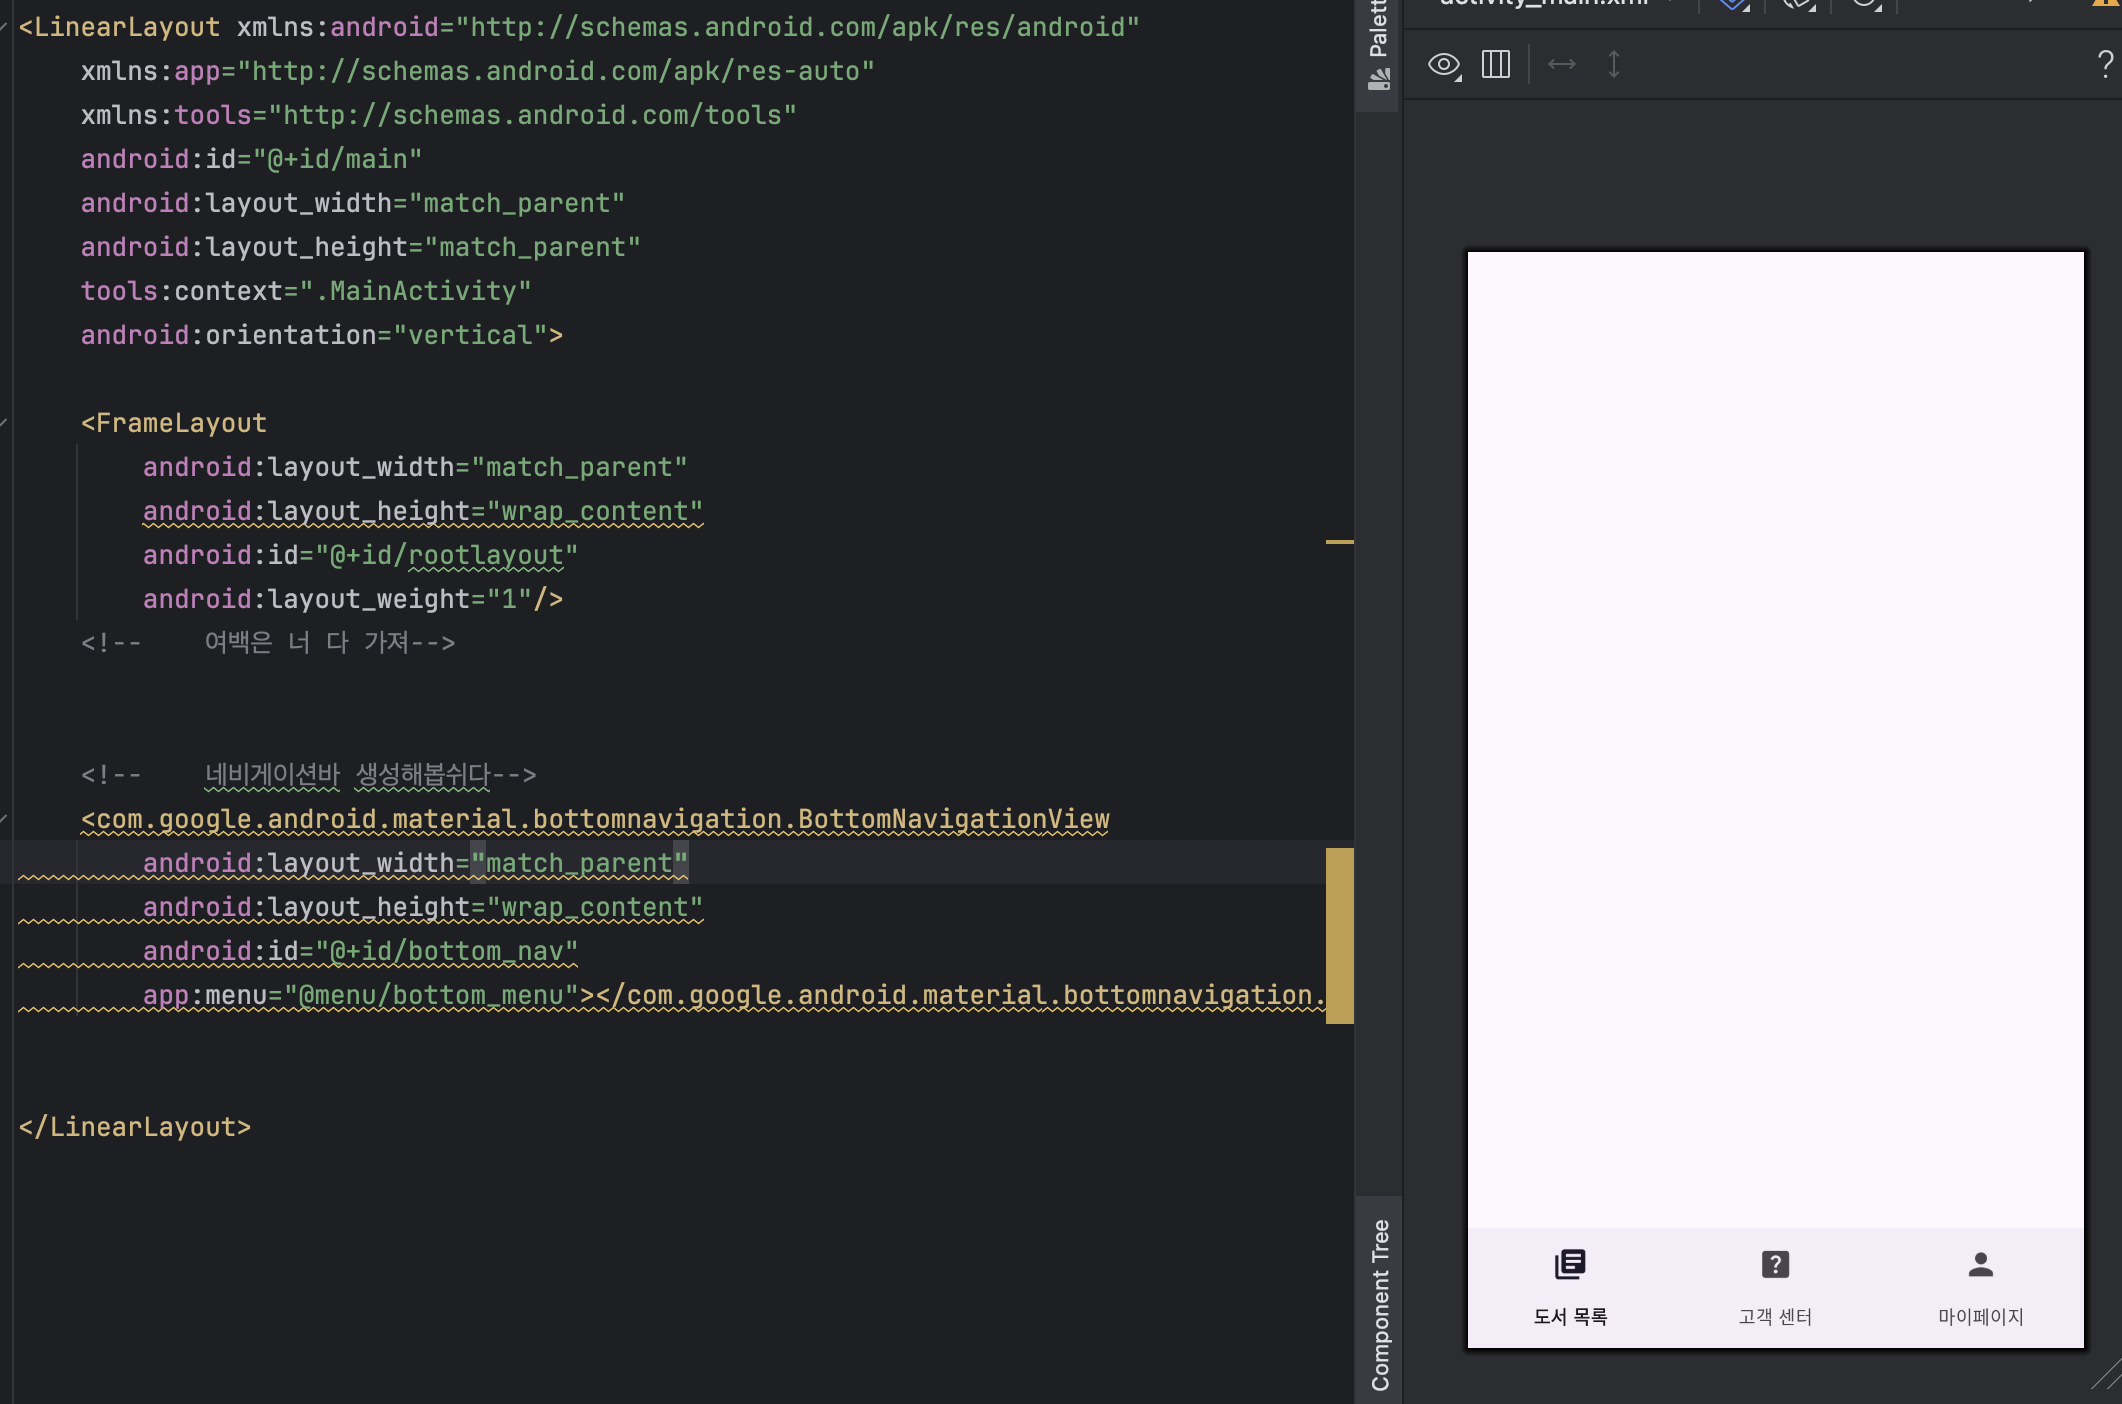Image resolution: width=2122 pixels, height=1404 pixels.
Task: Open the Component Tree side panel
Action: point(1380,1303)
